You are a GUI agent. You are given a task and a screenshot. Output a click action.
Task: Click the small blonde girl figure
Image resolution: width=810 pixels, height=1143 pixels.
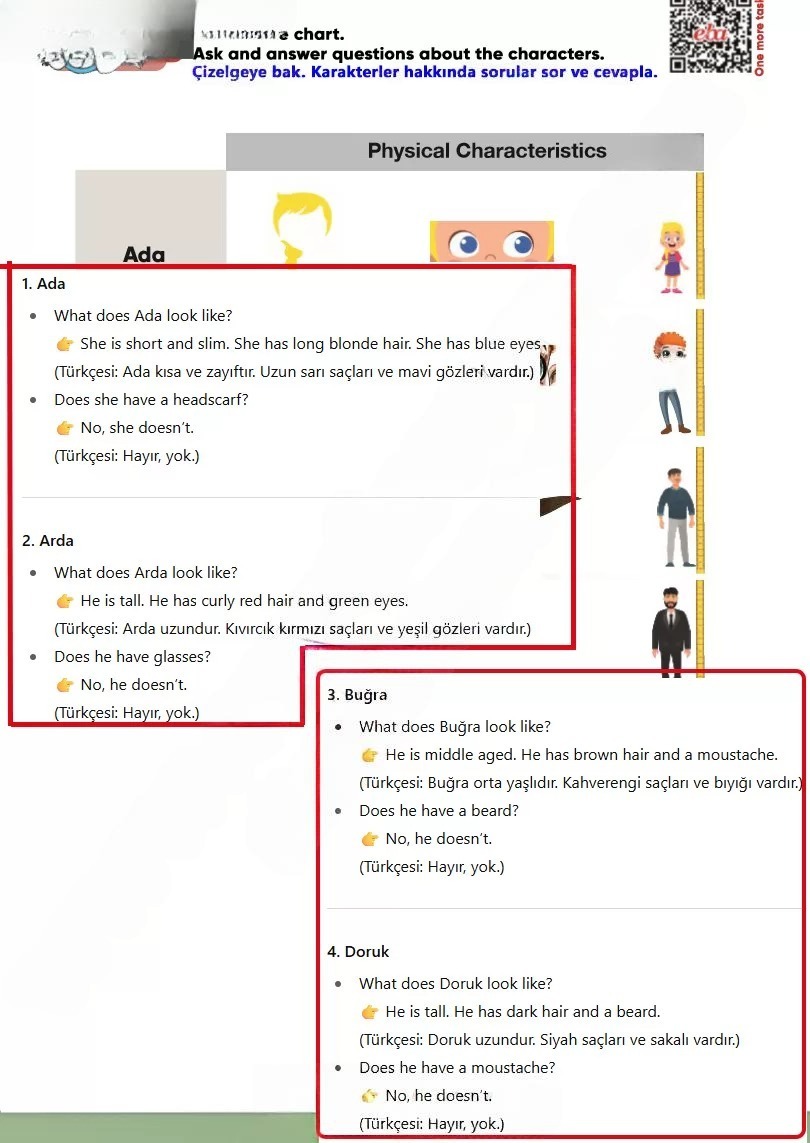671,258
